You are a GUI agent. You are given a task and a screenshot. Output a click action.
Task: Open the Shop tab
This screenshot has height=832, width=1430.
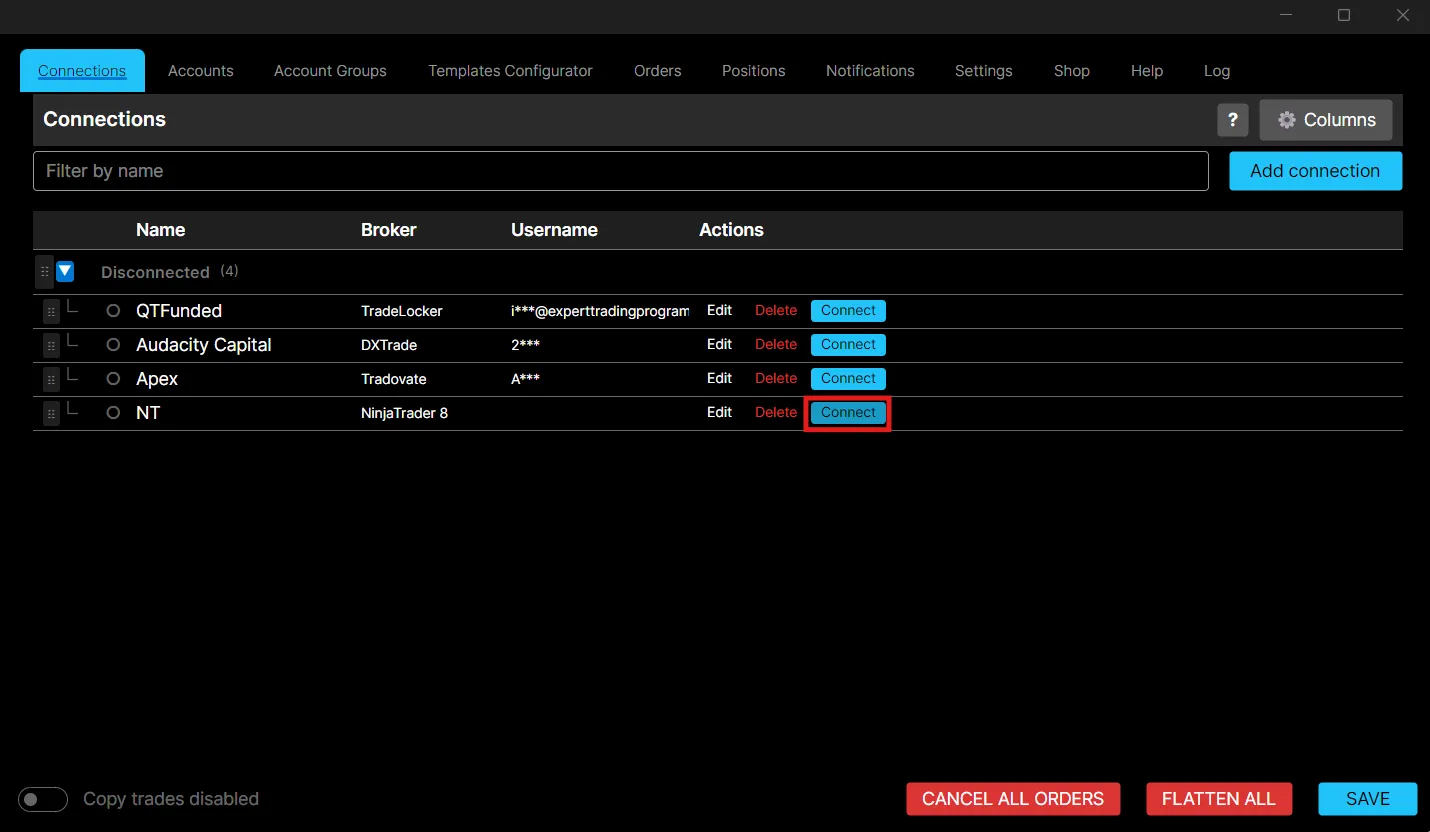point(1072,71)
